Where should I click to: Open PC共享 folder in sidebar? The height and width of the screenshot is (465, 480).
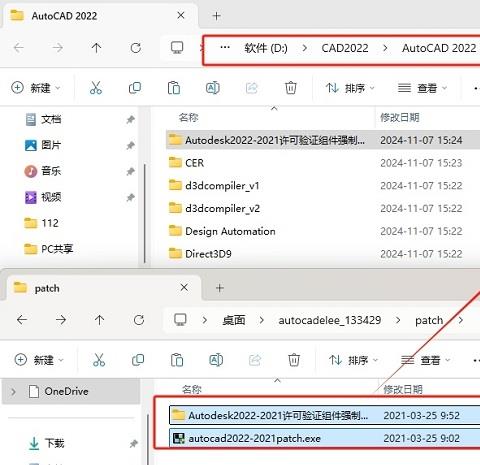coord(49,249)
